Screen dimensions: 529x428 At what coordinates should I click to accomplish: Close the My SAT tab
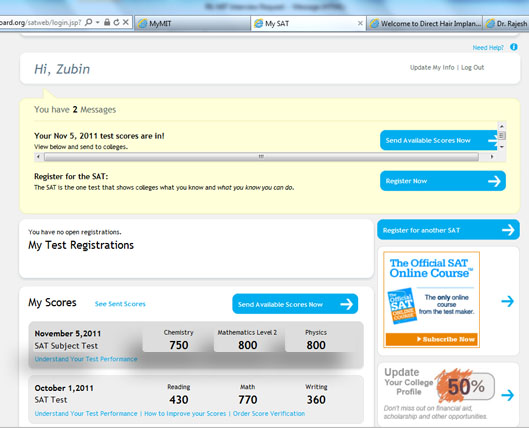tap(360, 23)
